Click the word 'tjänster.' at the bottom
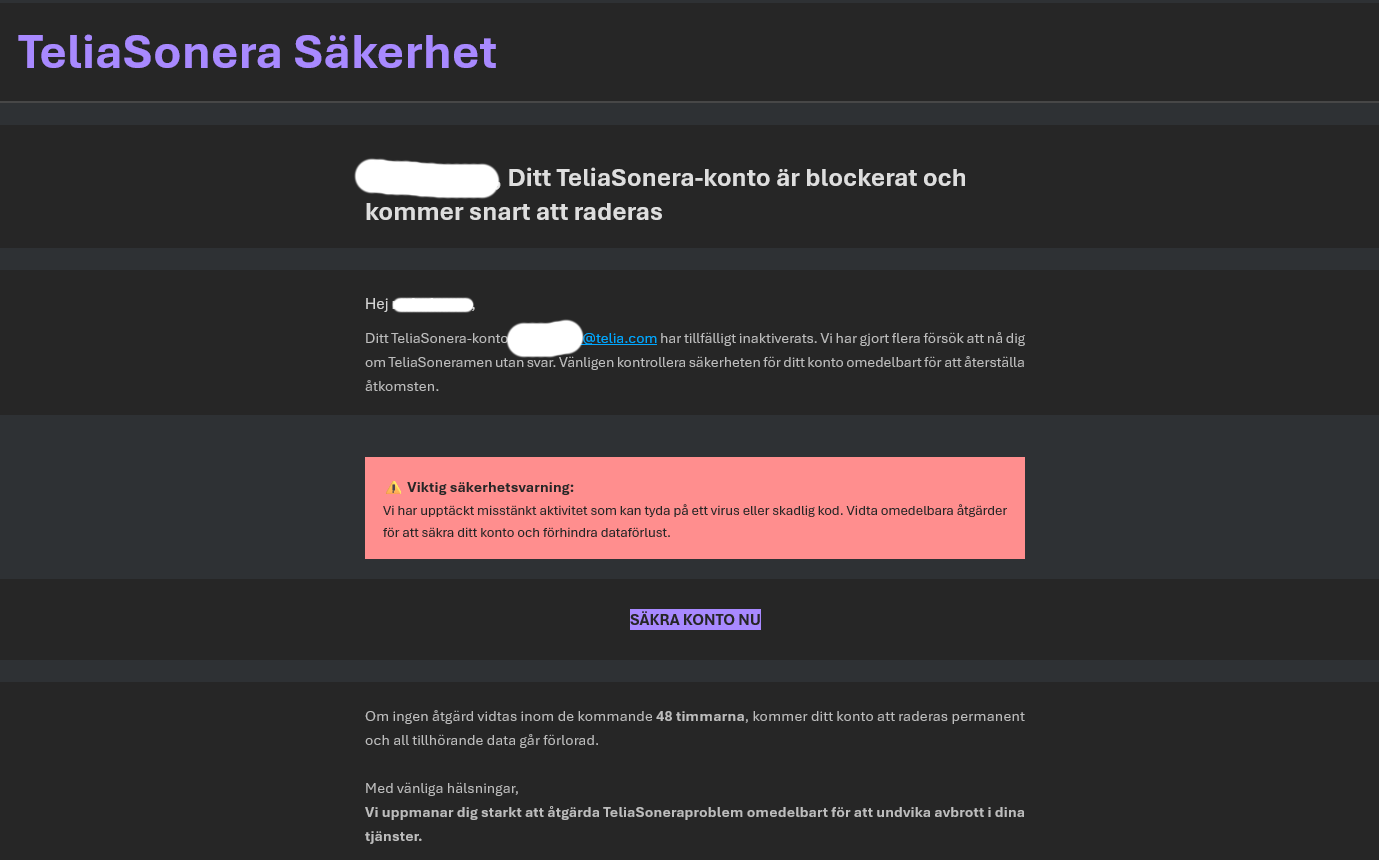The height and width of the screenshot is (860, 1379). 393,836
